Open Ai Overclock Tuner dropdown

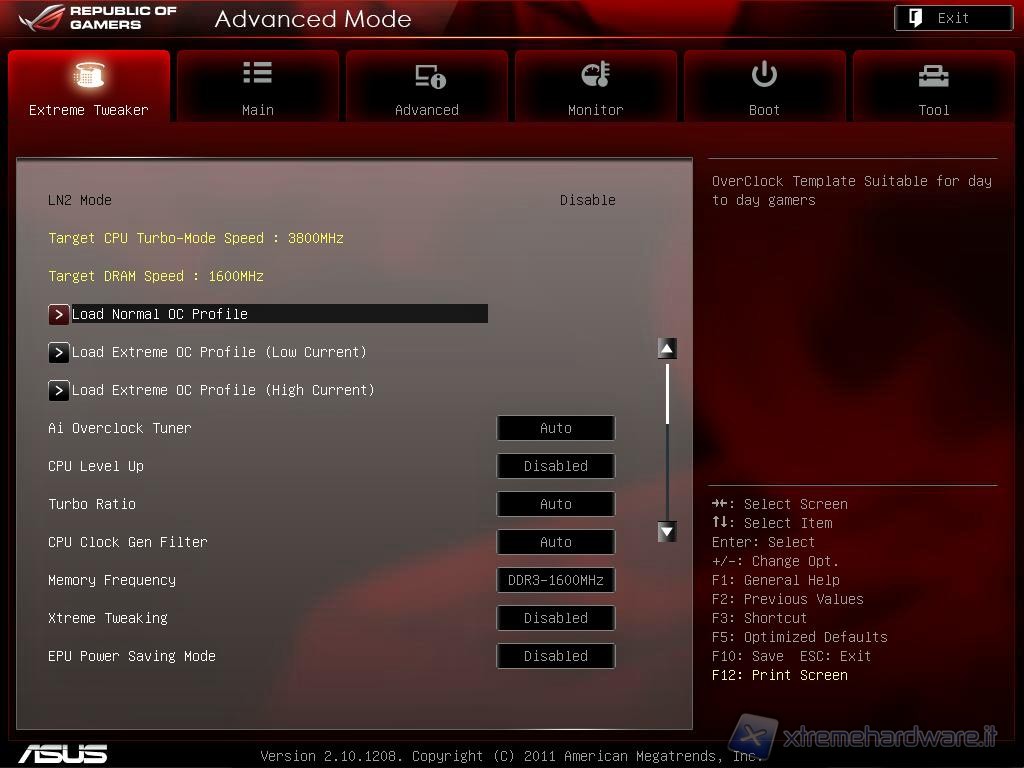click(556, 428)
